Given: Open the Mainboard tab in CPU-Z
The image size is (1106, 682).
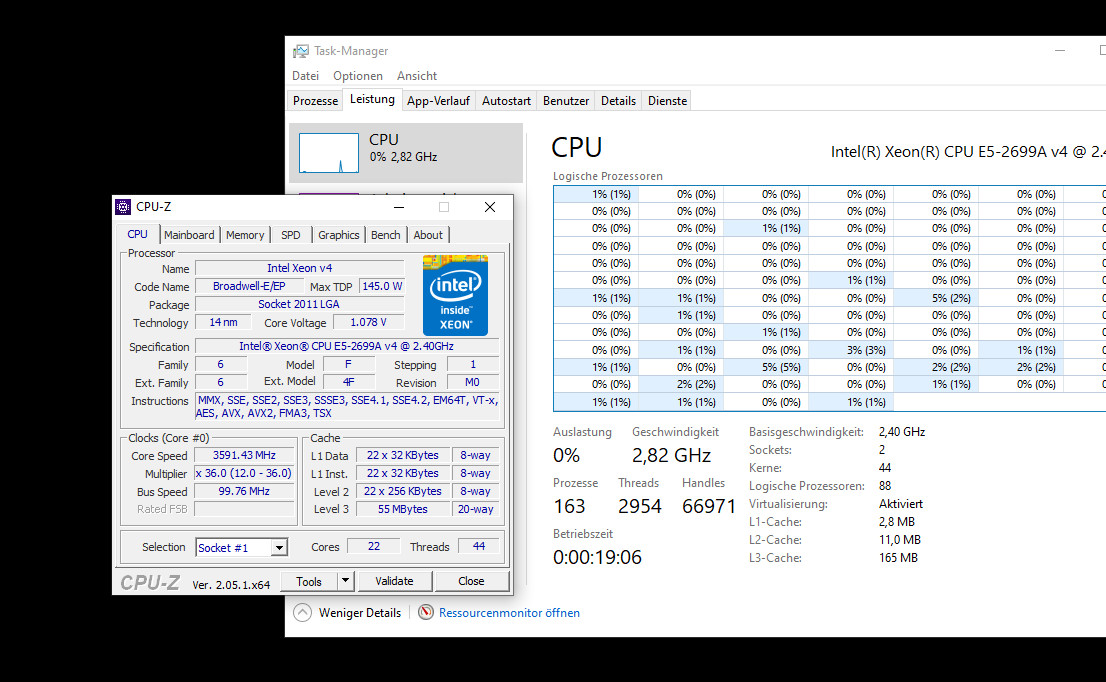Looking at the screenshot, I should 189,235.
